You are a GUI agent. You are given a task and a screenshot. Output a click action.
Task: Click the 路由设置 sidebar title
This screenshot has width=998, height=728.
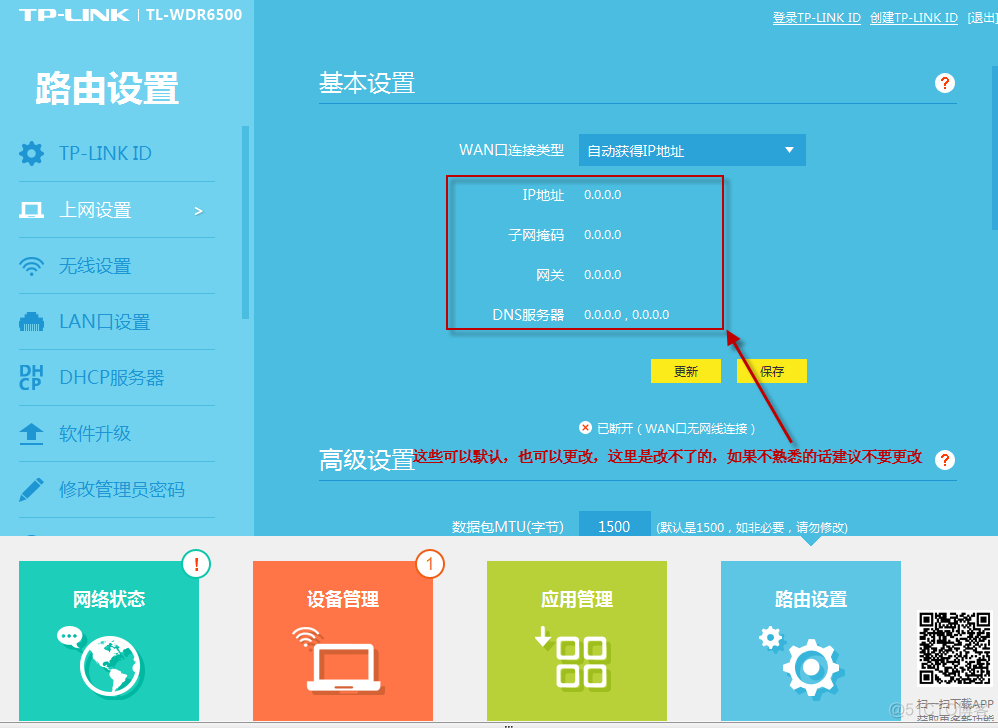[107, 88]
